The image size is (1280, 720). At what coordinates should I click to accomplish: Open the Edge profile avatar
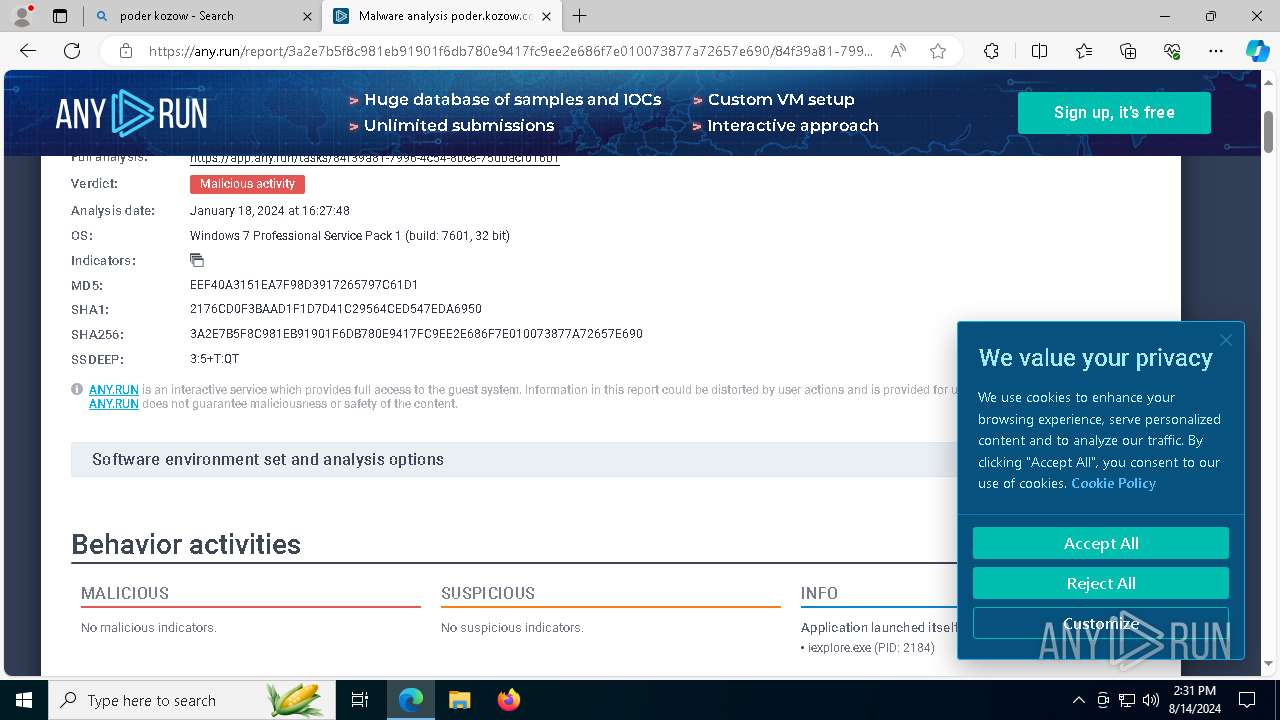pos(22,16)
